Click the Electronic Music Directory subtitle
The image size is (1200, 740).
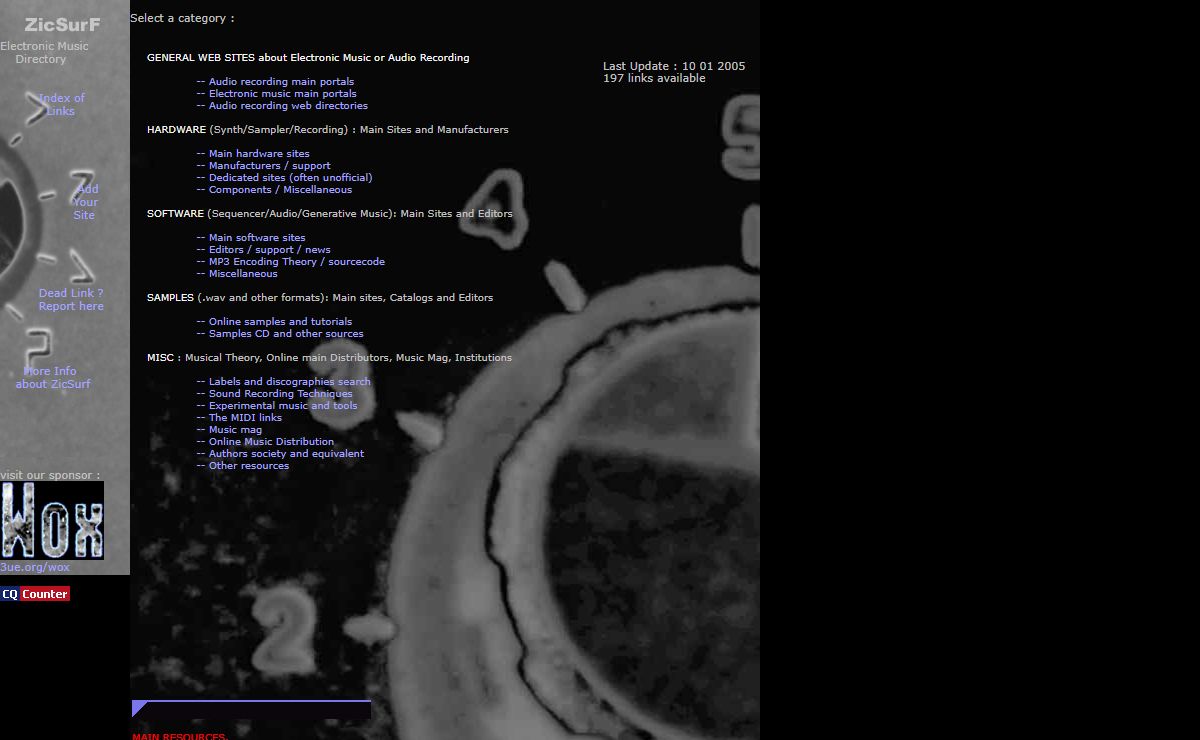[44, 53]
